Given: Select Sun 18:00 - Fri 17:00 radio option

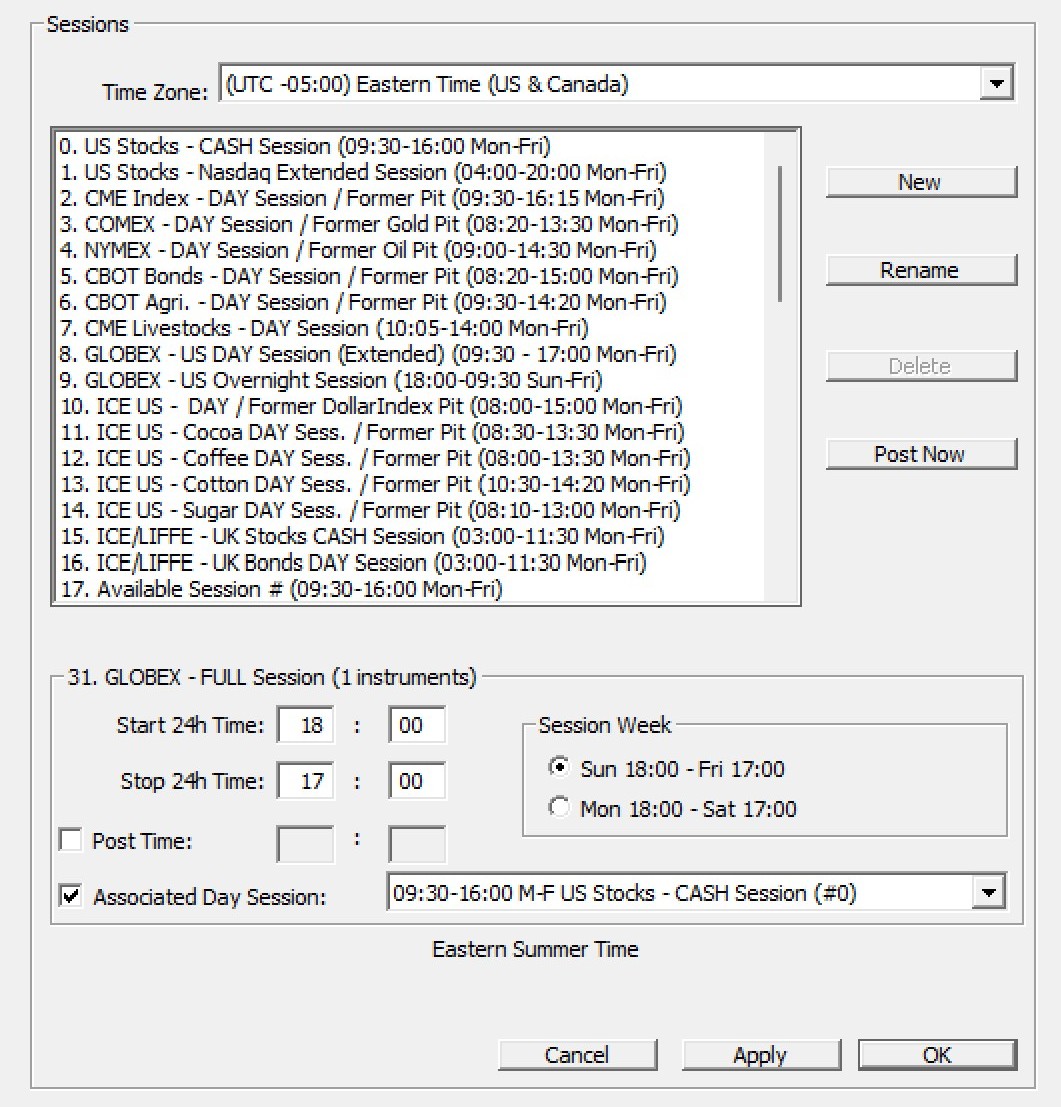Looking at the screenshot, I should click(558, 767).
